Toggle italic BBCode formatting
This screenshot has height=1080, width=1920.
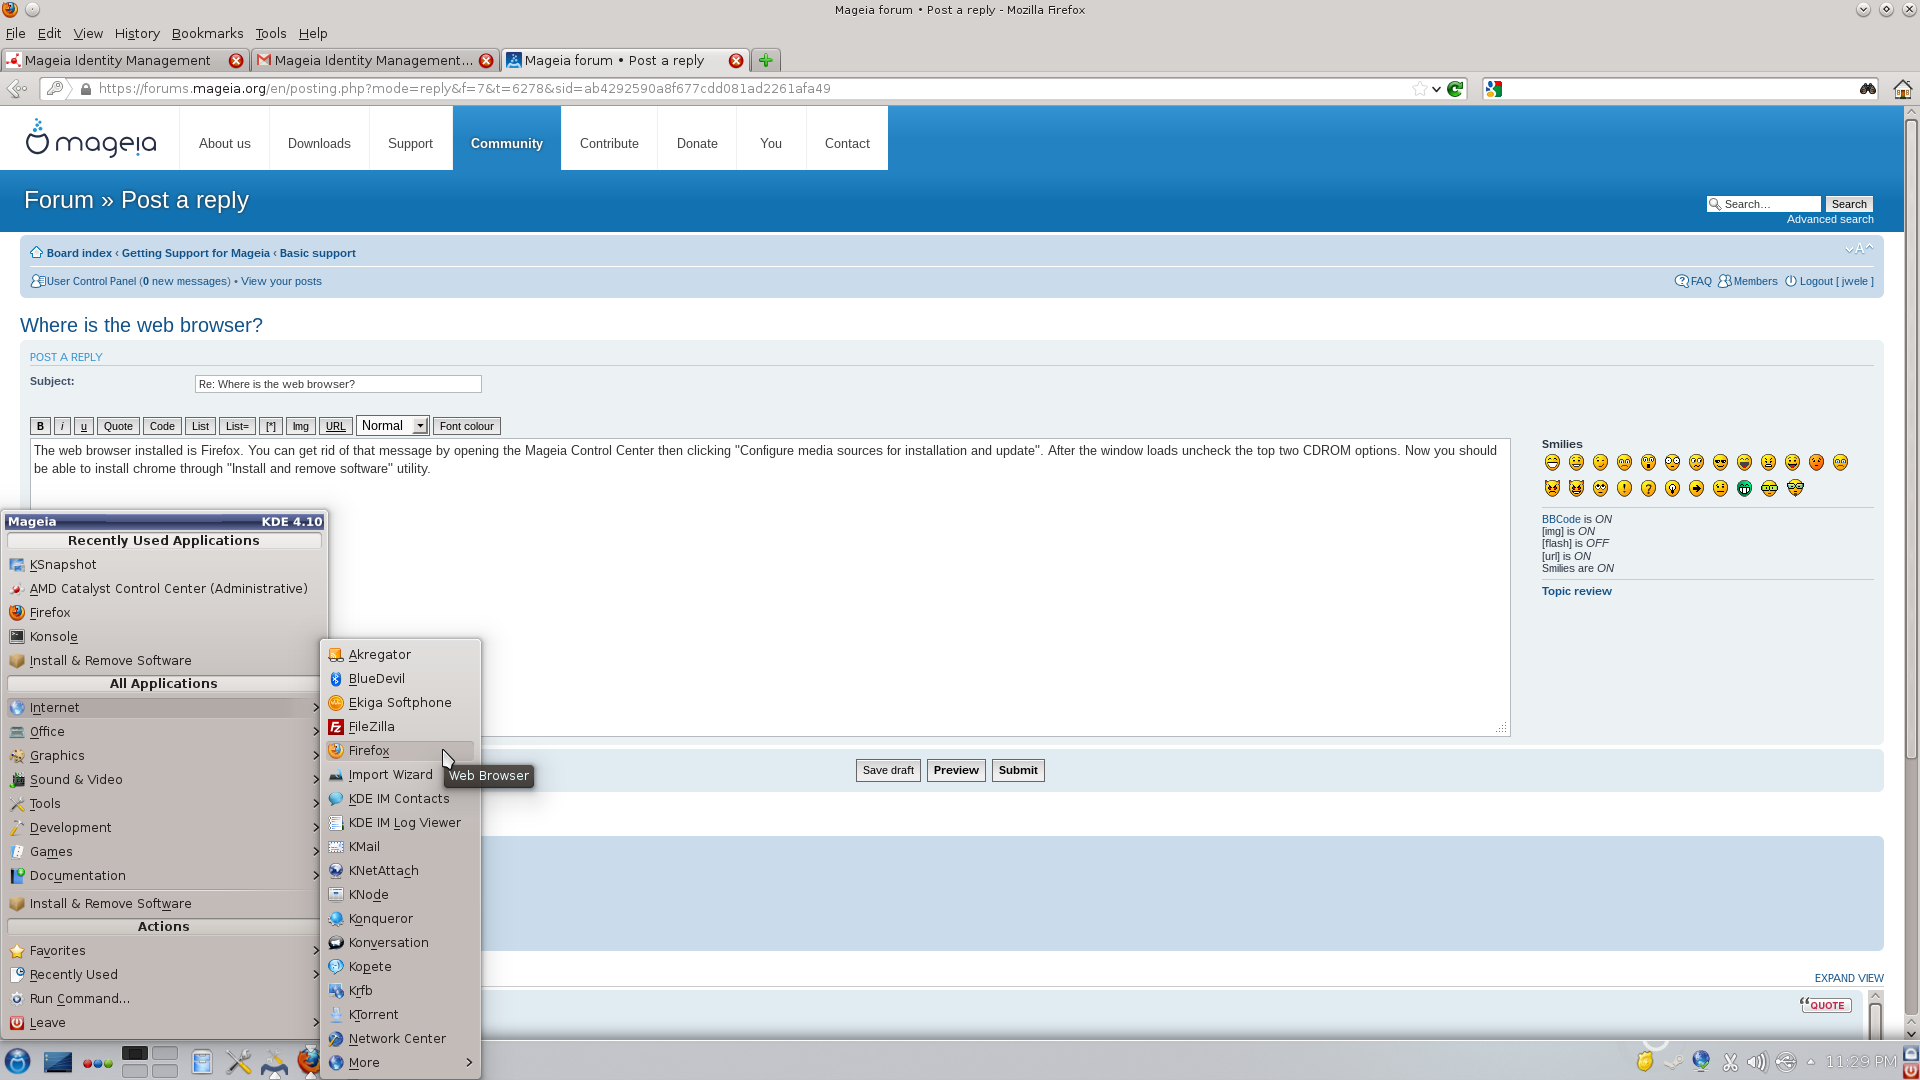[x=62, y=426]
